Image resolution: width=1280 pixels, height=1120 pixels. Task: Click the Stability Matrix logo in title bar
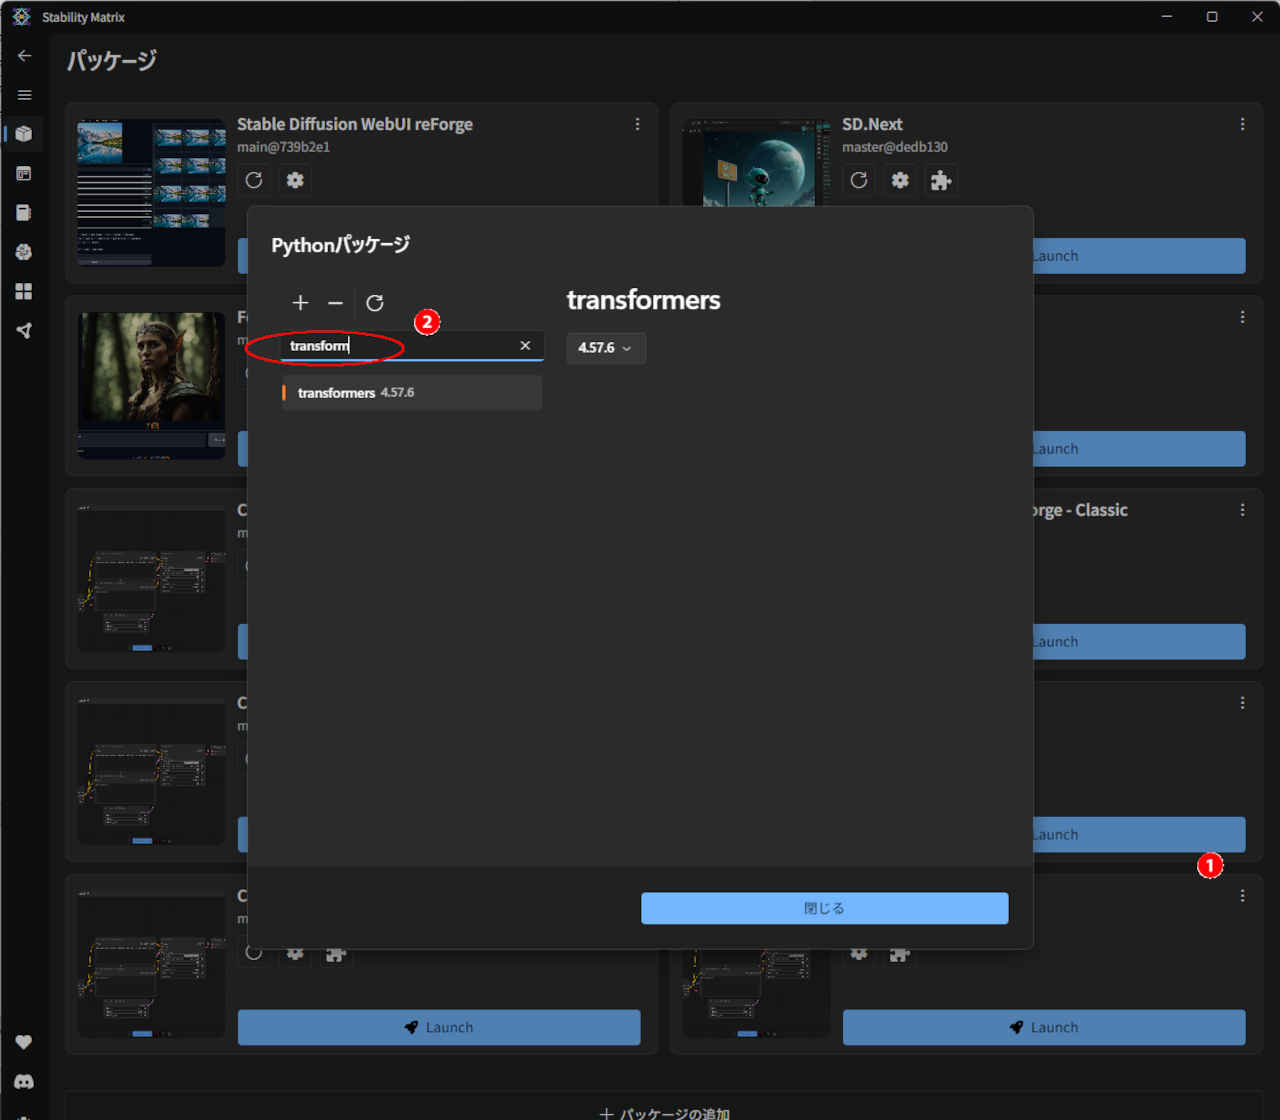pos(21,17)
